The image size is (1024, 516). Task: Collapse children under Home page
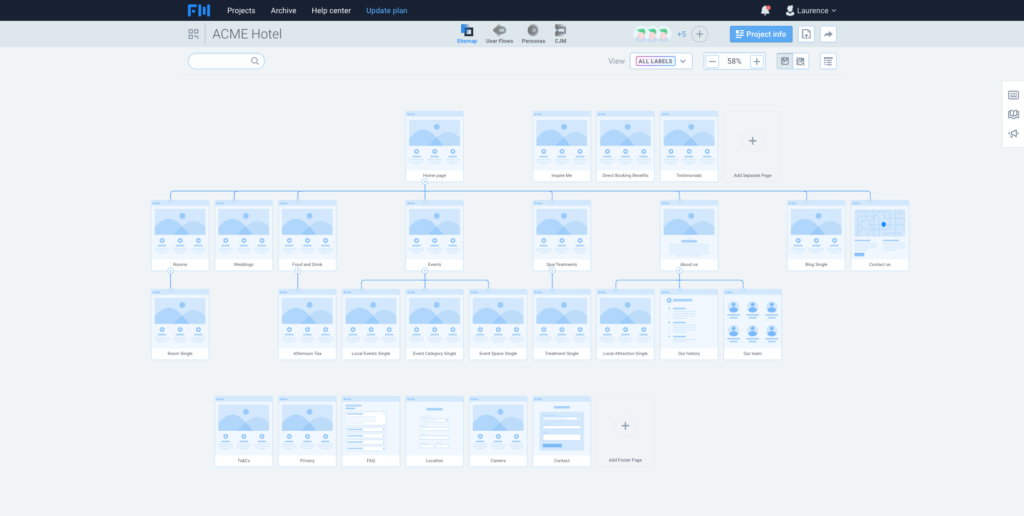click(424, 182)
